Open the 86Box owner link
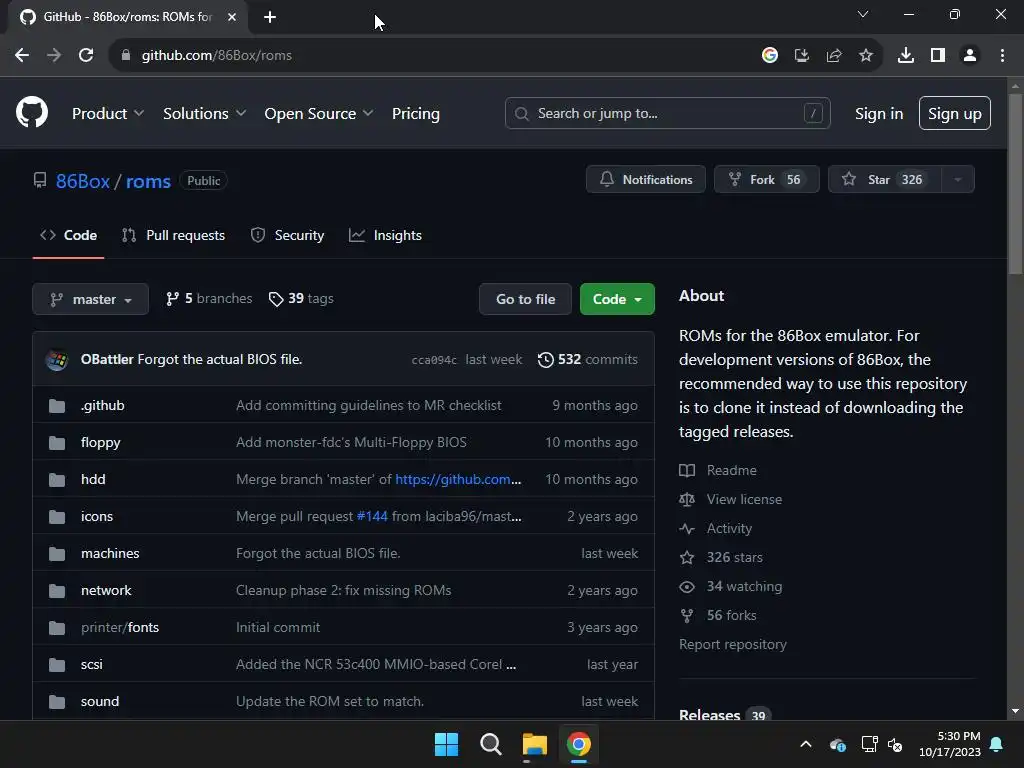The height and width of the screenshot is (768, 1024). 83,181
